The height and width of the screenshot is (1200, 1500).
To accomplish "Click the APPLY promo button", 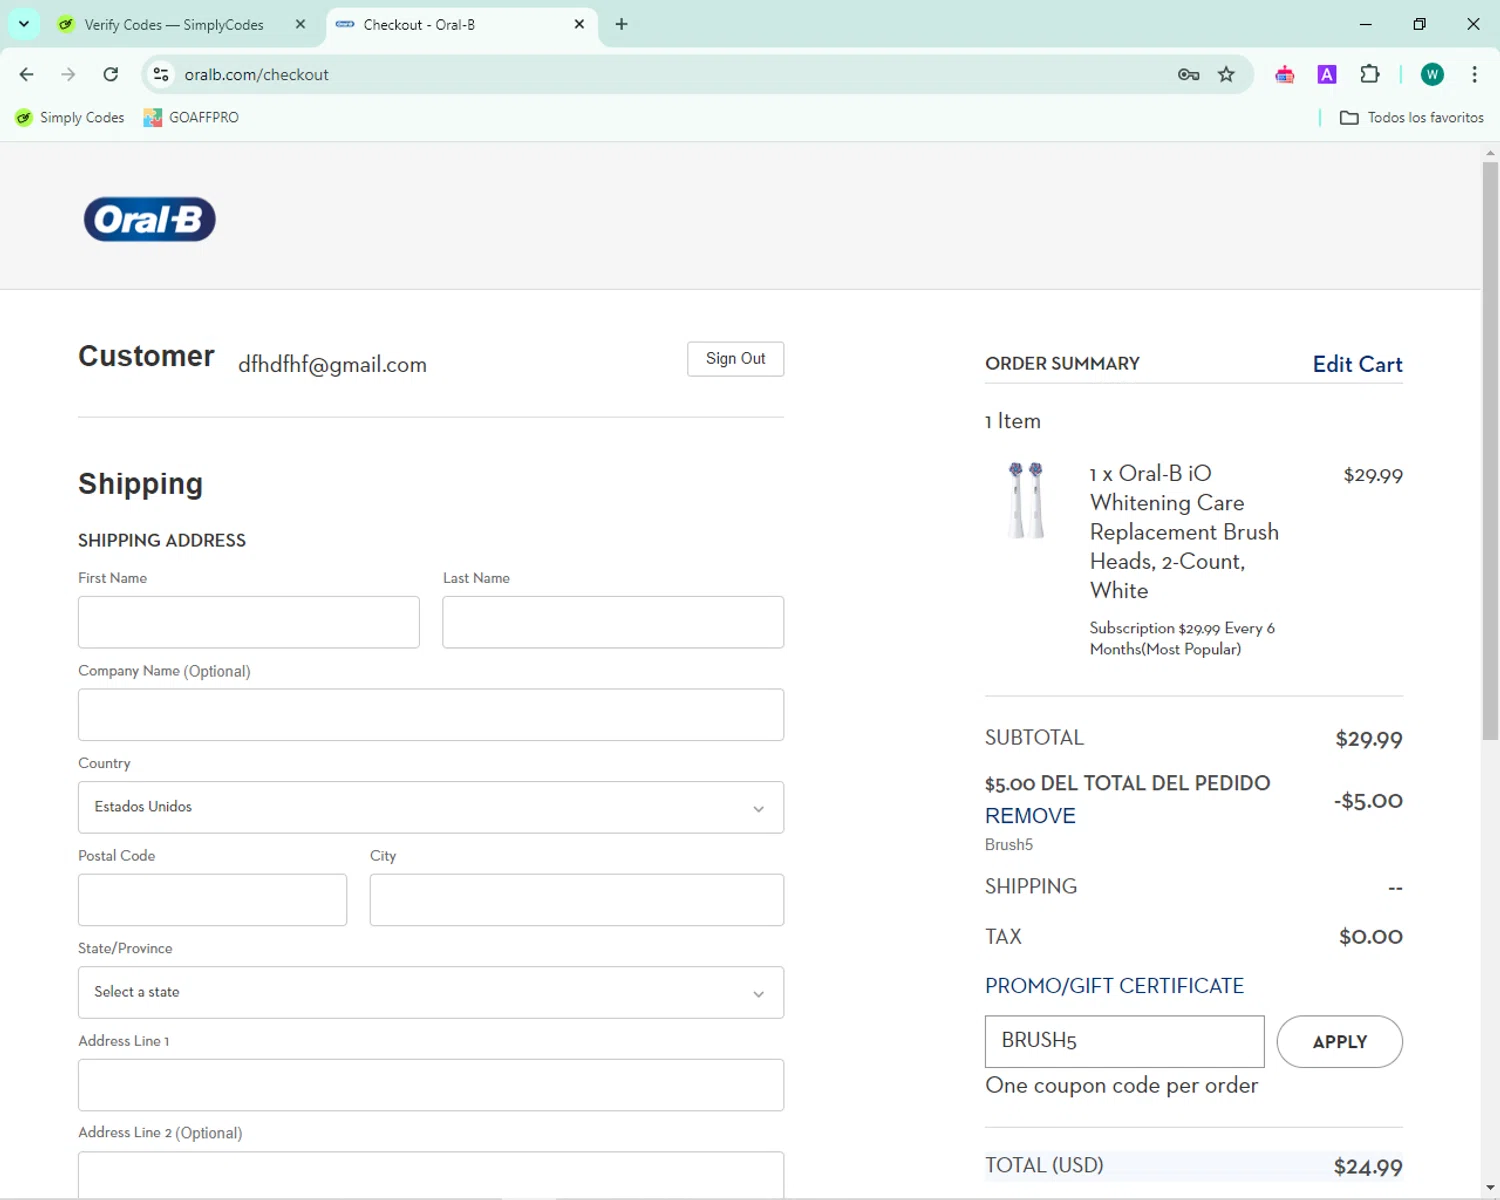I will click(1340, 1042).
